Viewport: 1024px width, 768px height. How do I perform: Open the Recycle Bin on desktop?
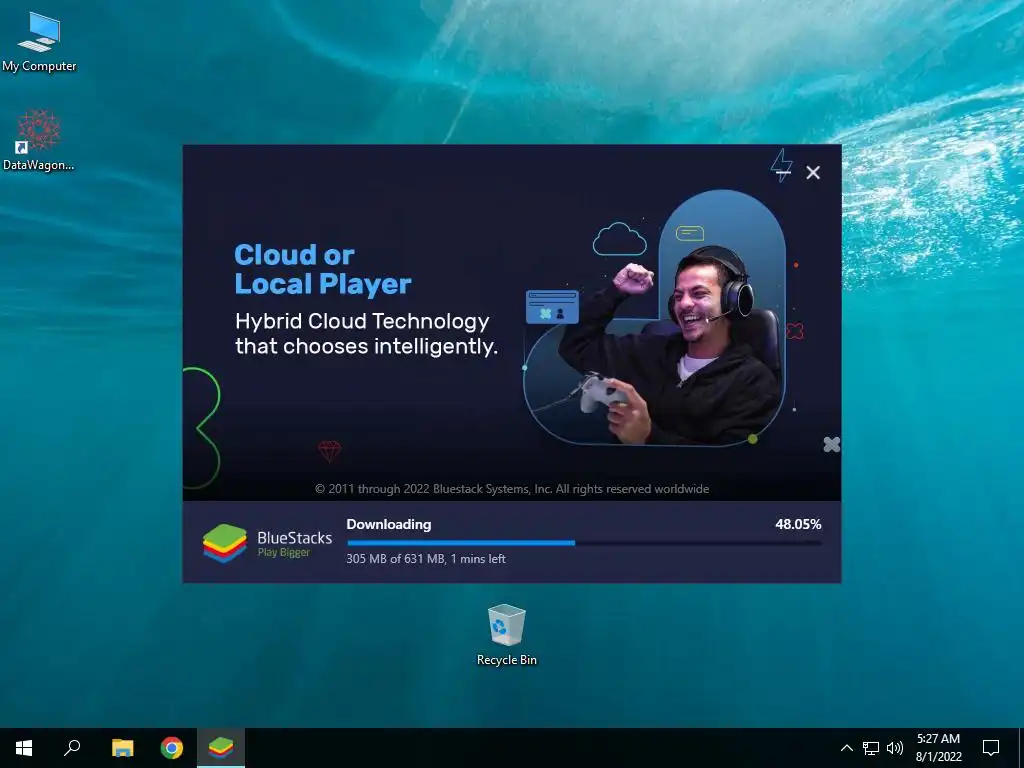point(507,636)
